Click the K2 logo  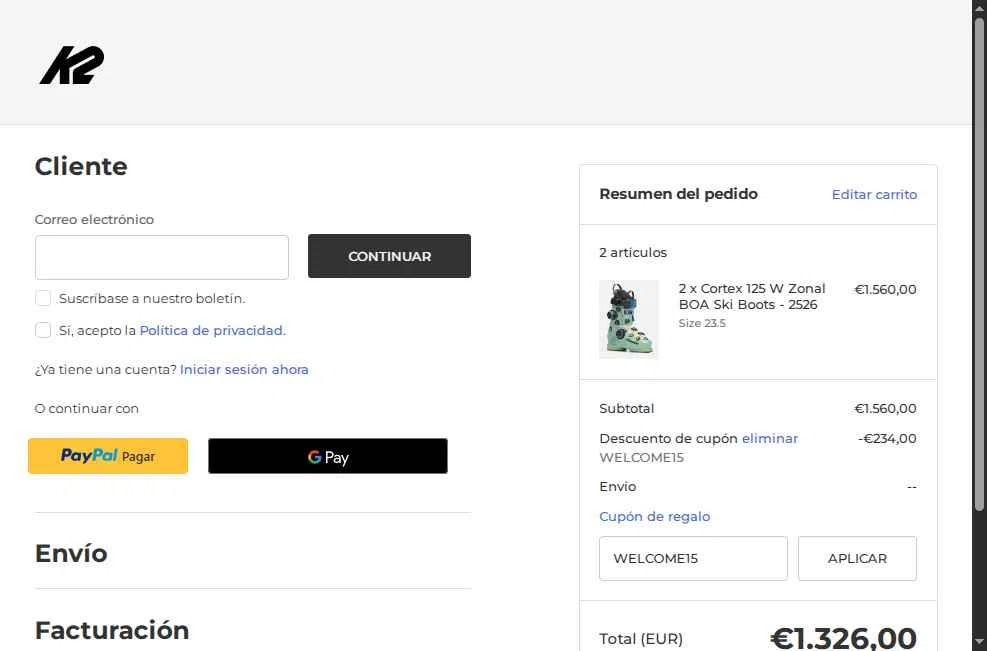(x=72, y=65)
